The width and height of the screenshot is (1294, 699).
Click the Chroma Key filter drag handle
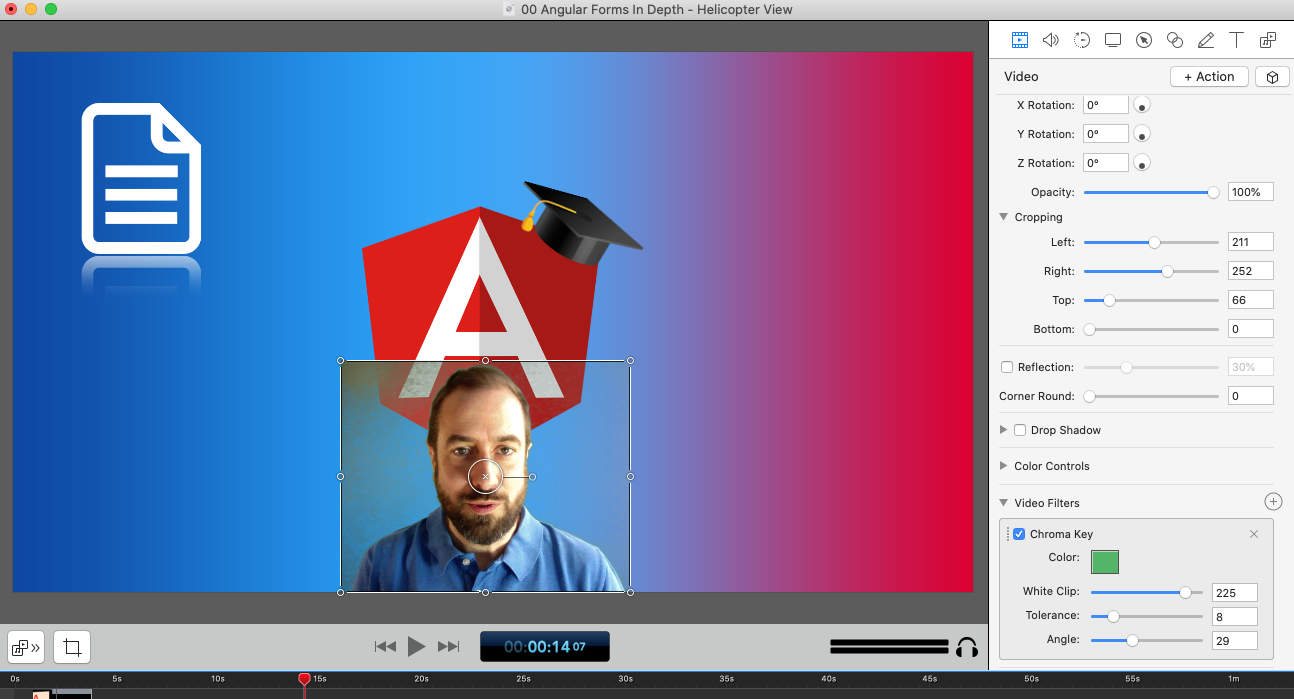pos(1007,534)
